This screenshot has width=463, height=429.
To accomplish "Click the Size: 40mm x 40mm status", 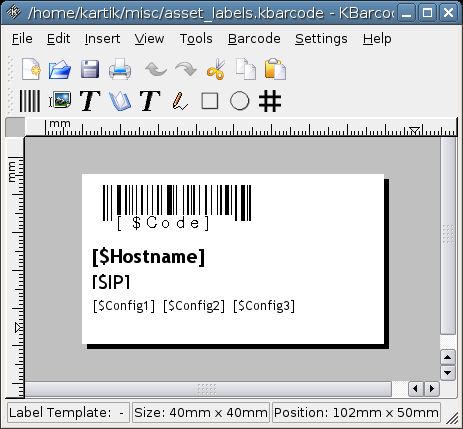I will coord(201,413).
